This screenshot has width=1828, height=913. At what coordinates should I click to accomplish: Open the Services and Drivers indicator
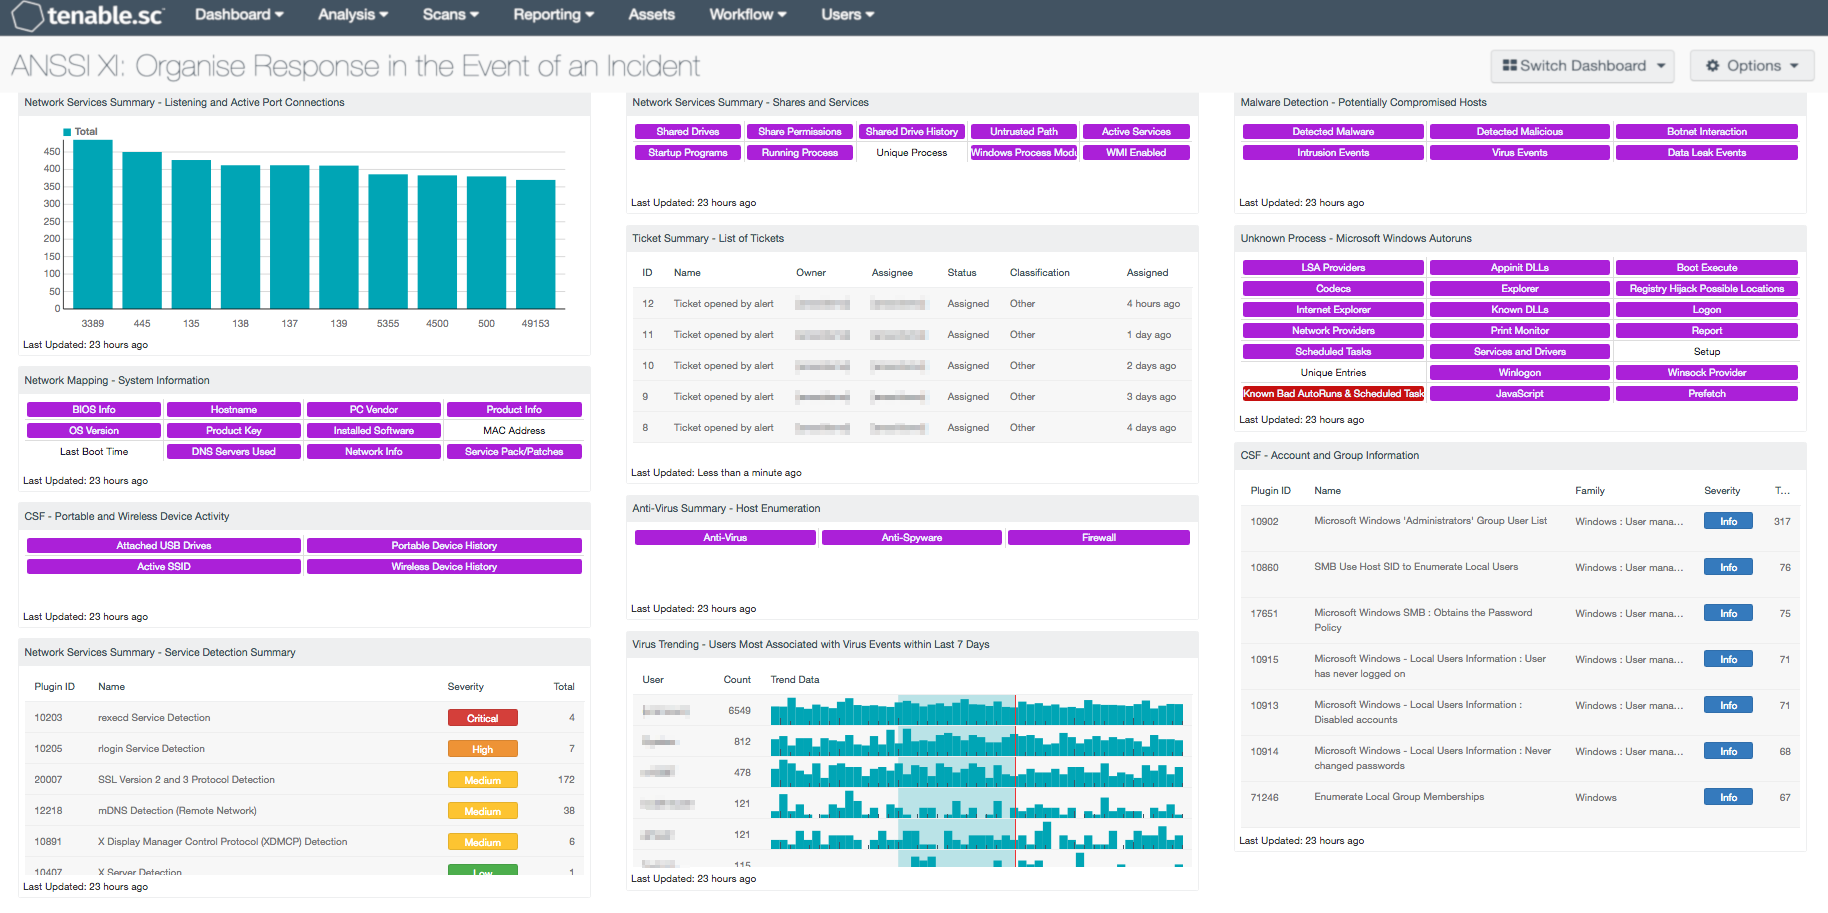1520,352
